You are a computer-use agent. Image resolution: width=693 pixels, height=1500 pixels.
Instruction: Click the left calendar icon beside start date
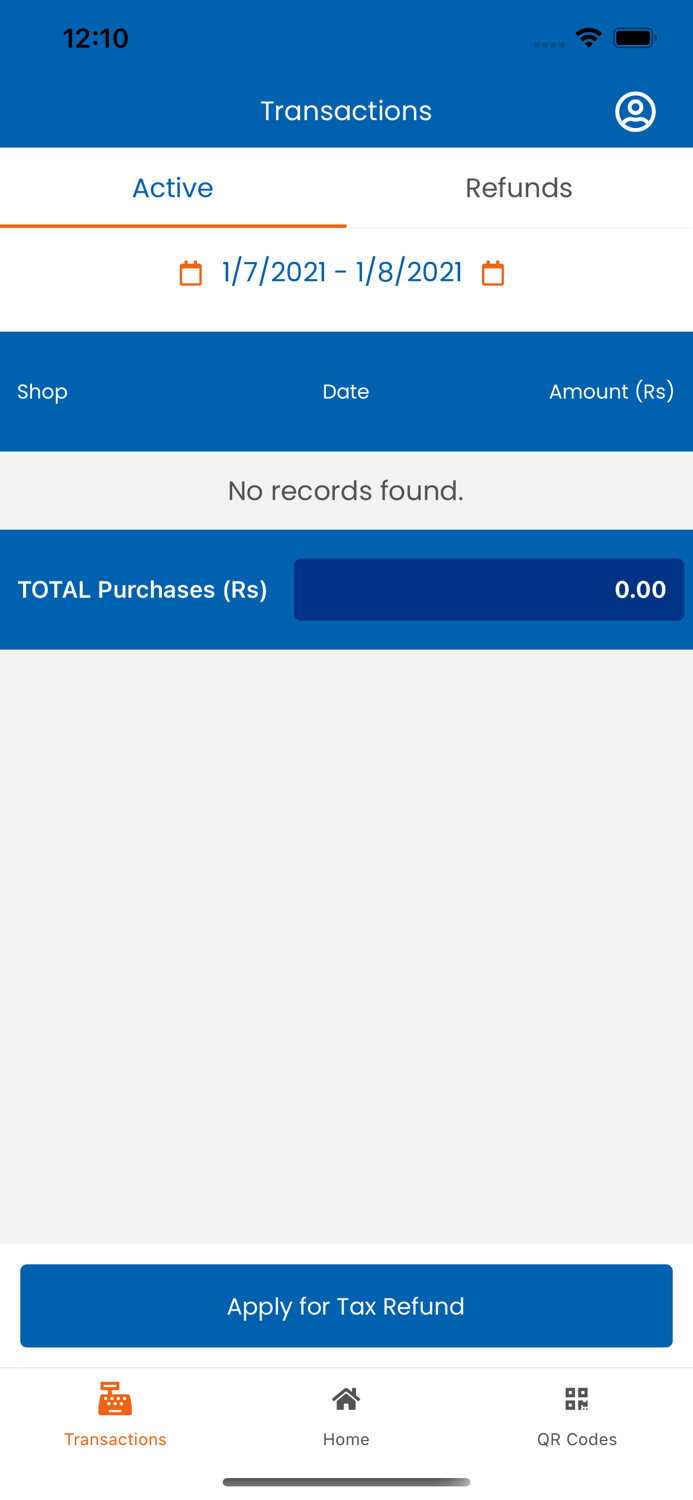191,271
